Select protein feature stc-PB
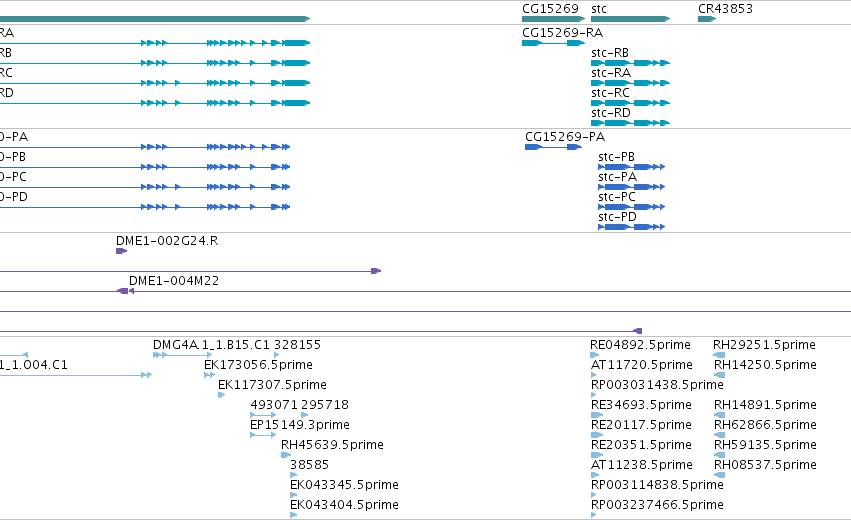The height and width of the screenshot is (520, 851). [617, 157]
